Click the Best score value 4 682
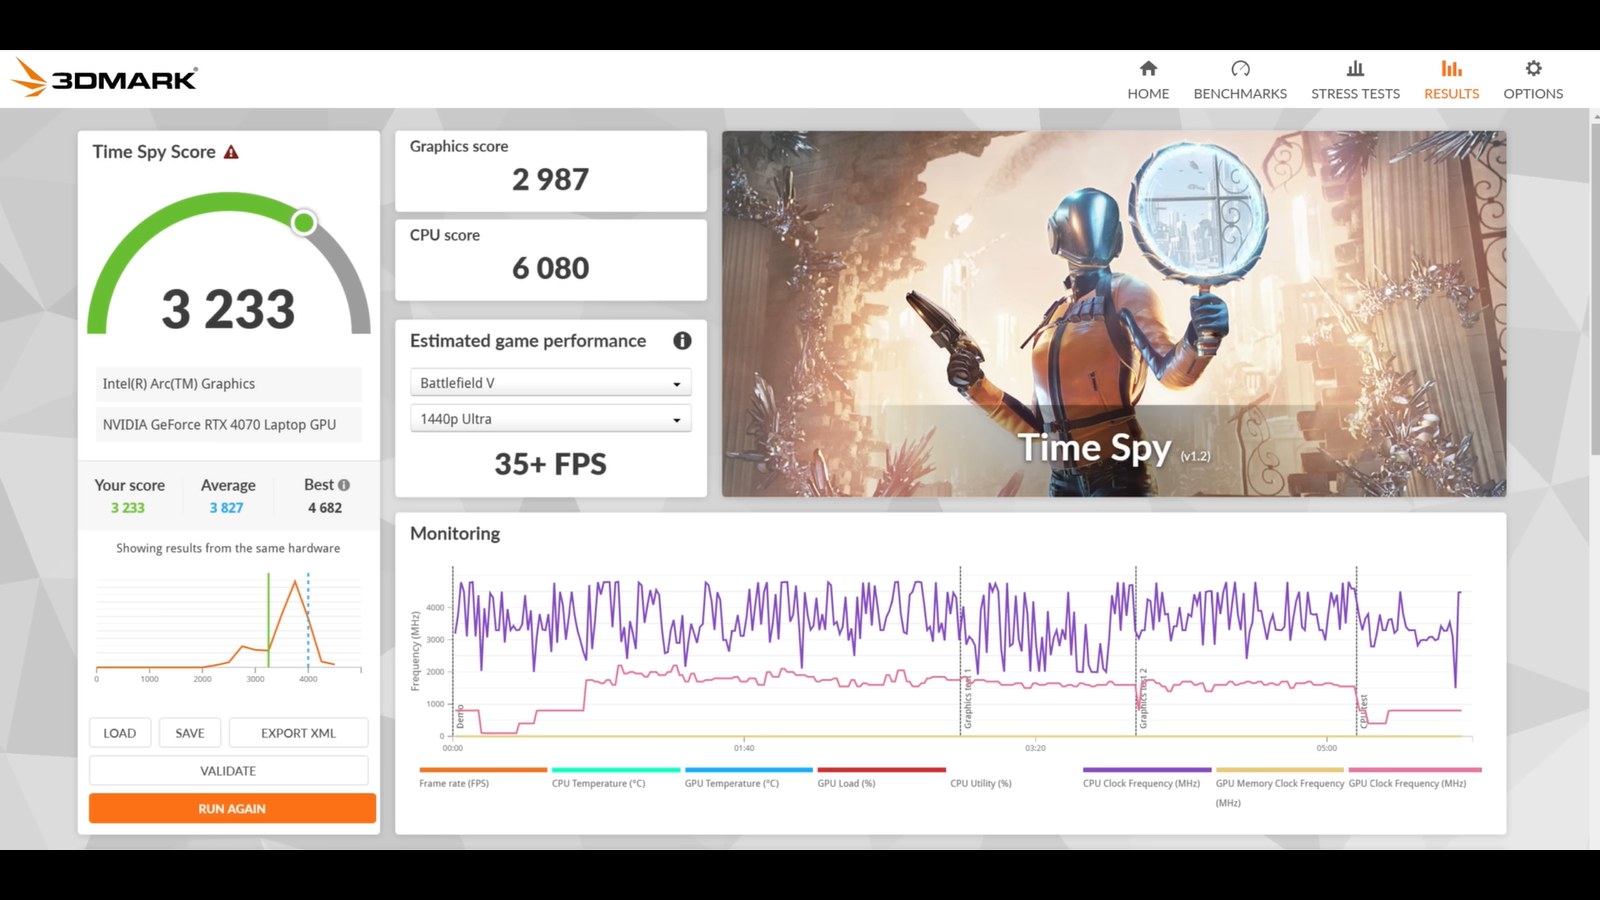1600x900 pixels. pos(325,508)
